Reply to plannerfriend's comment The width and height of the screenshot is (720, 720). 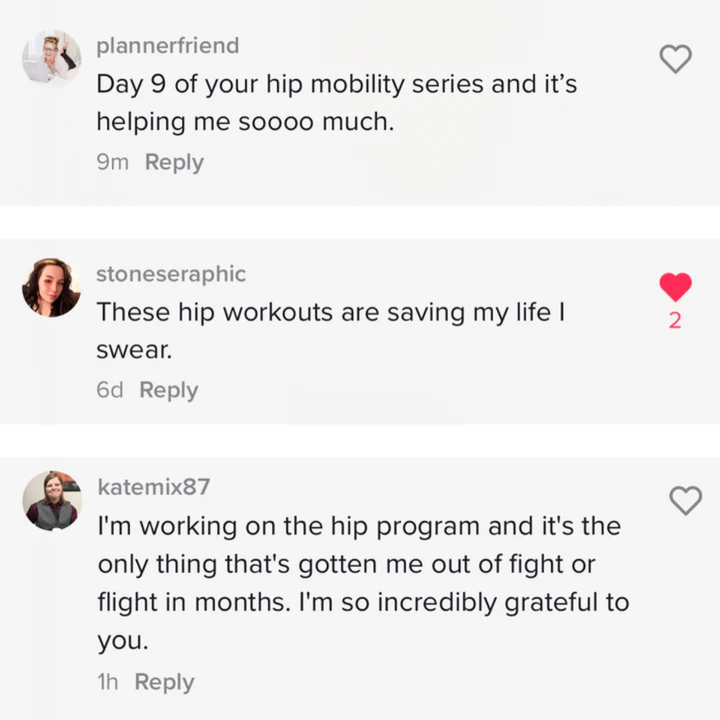click(x=174, y=162)
